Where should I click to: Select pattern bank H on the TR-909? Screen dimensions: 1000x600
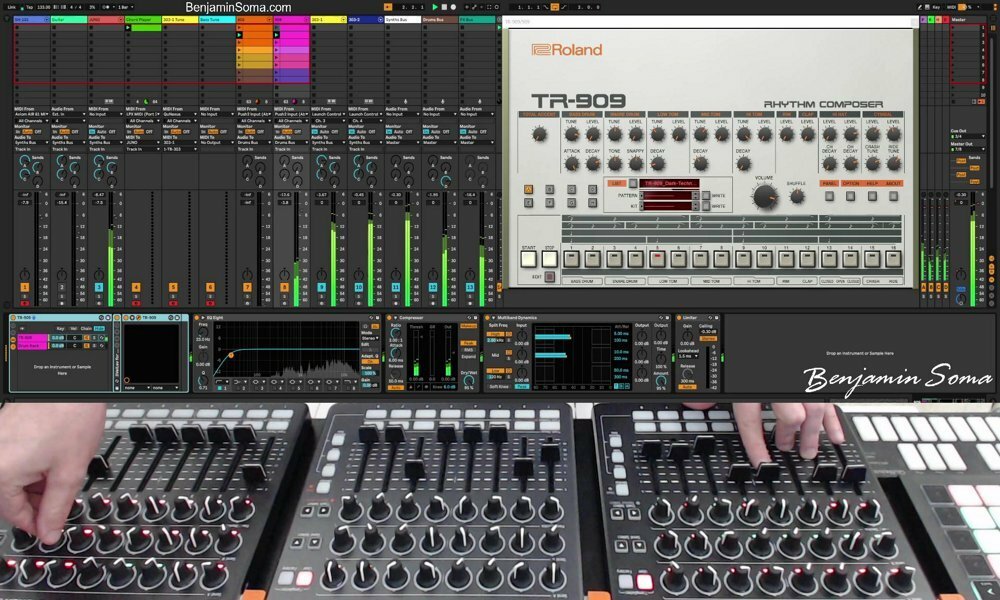coord(592,203)
